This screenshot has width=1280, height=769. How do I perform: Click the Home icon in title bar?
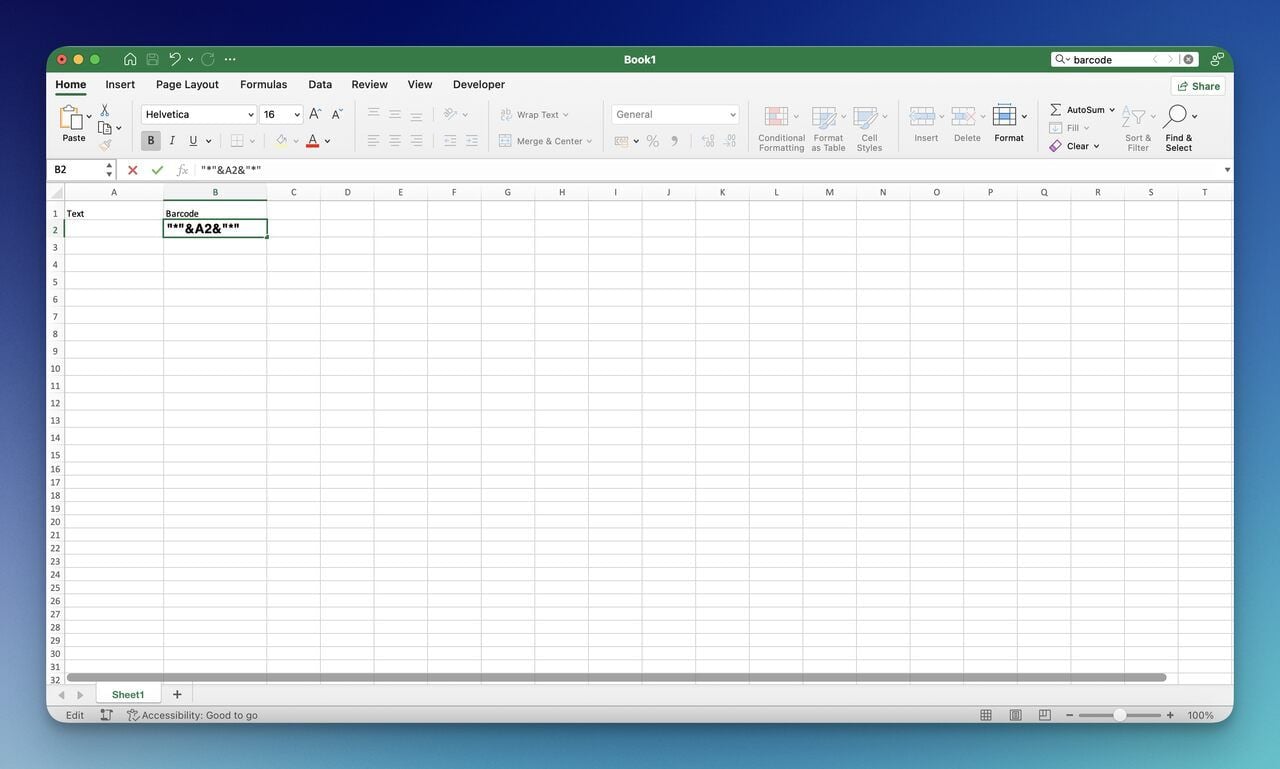point(130,59)
